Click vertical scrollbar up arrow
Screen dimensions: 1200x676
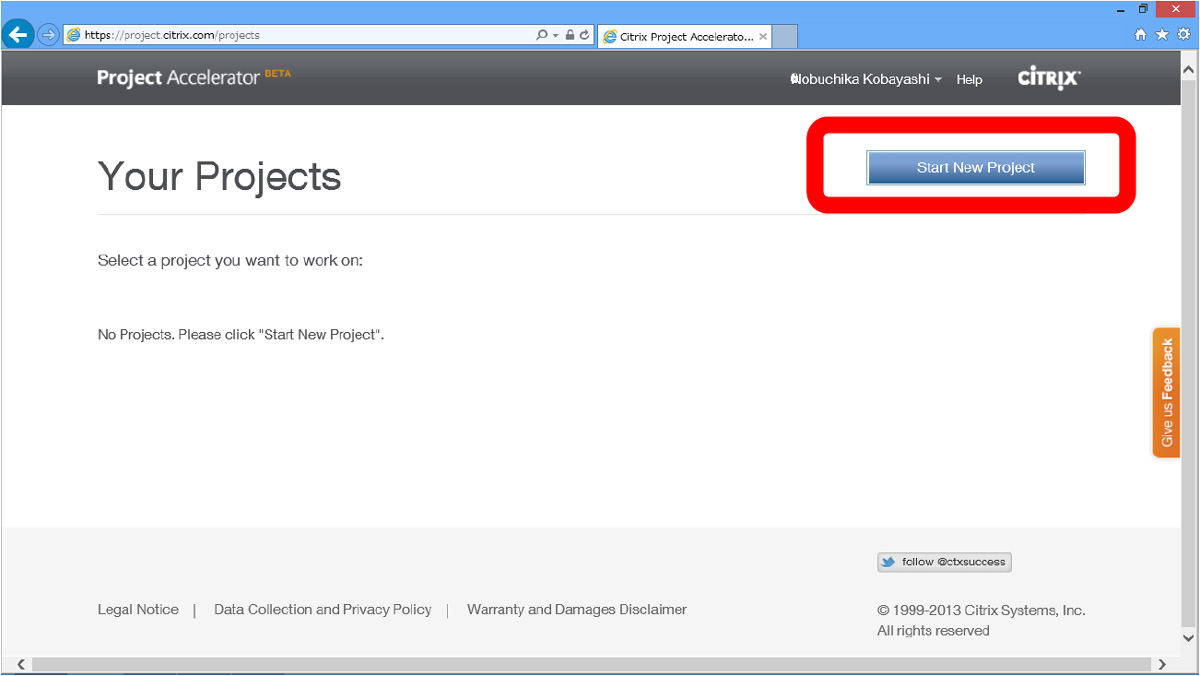(x=1188, y=70)
